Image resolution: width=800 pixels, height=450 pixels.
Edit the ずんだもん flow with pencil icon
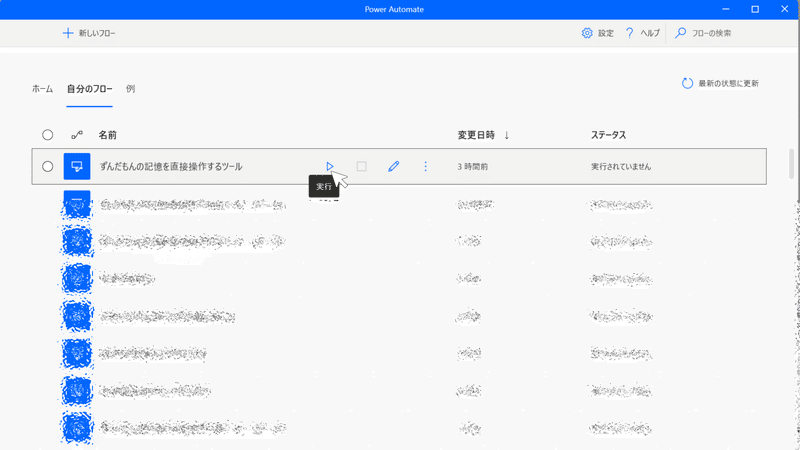tap(393, 166)
